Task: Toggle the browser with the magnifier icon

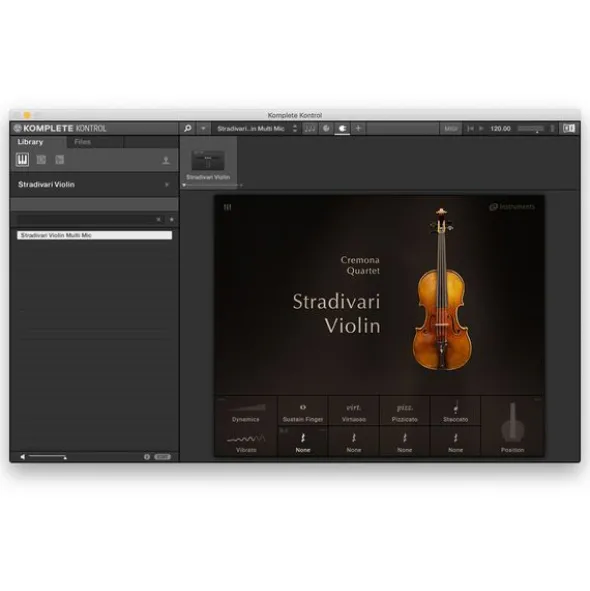Action: coord(187,129)
